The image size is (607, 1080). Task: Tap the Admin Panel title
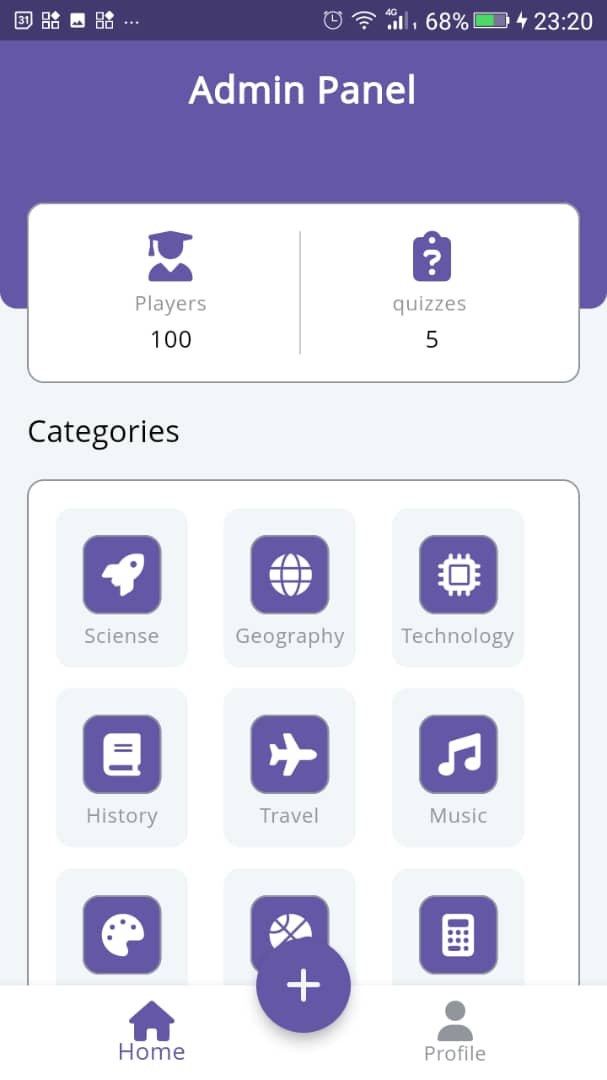302,90
